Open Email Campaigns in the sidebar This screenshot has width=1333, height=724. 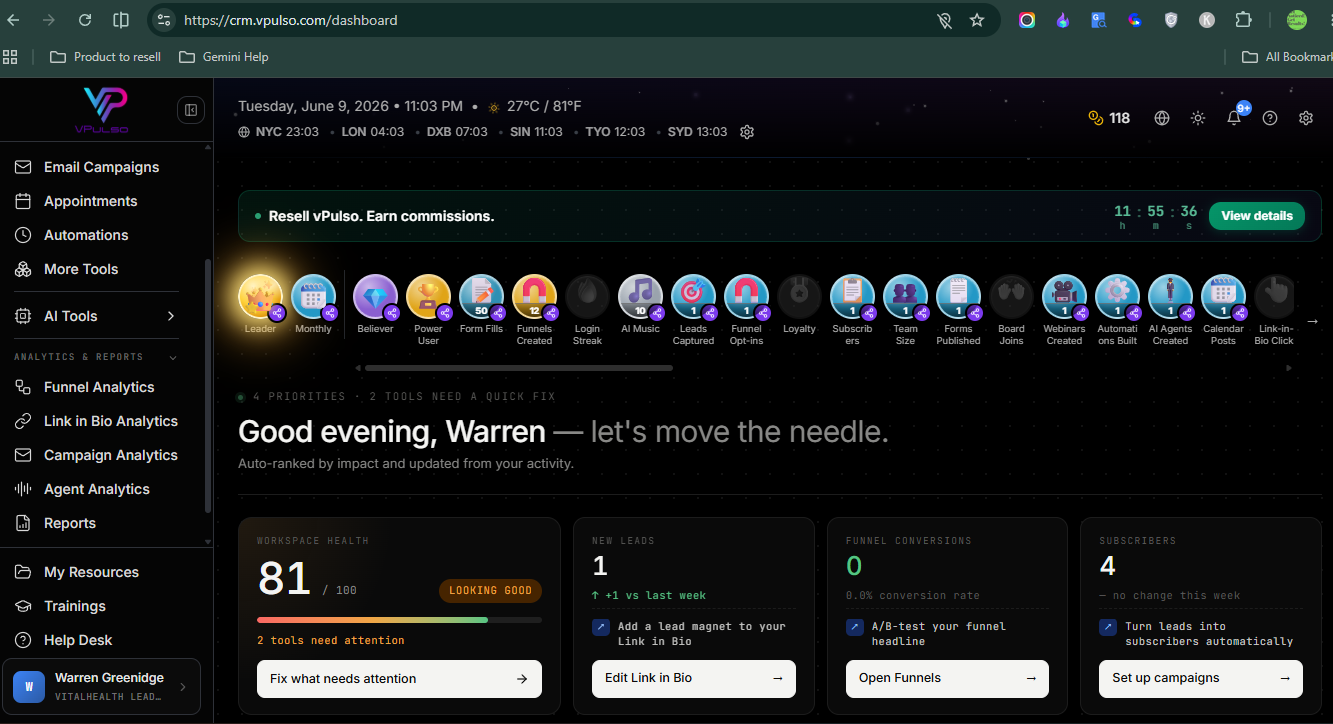click(x=101, y=167)
